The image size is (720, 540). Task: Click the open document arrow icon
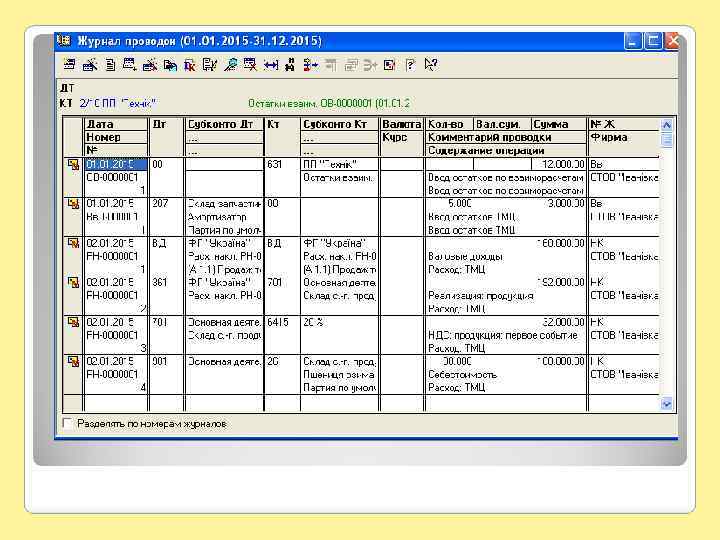click(x=170, y=65)
